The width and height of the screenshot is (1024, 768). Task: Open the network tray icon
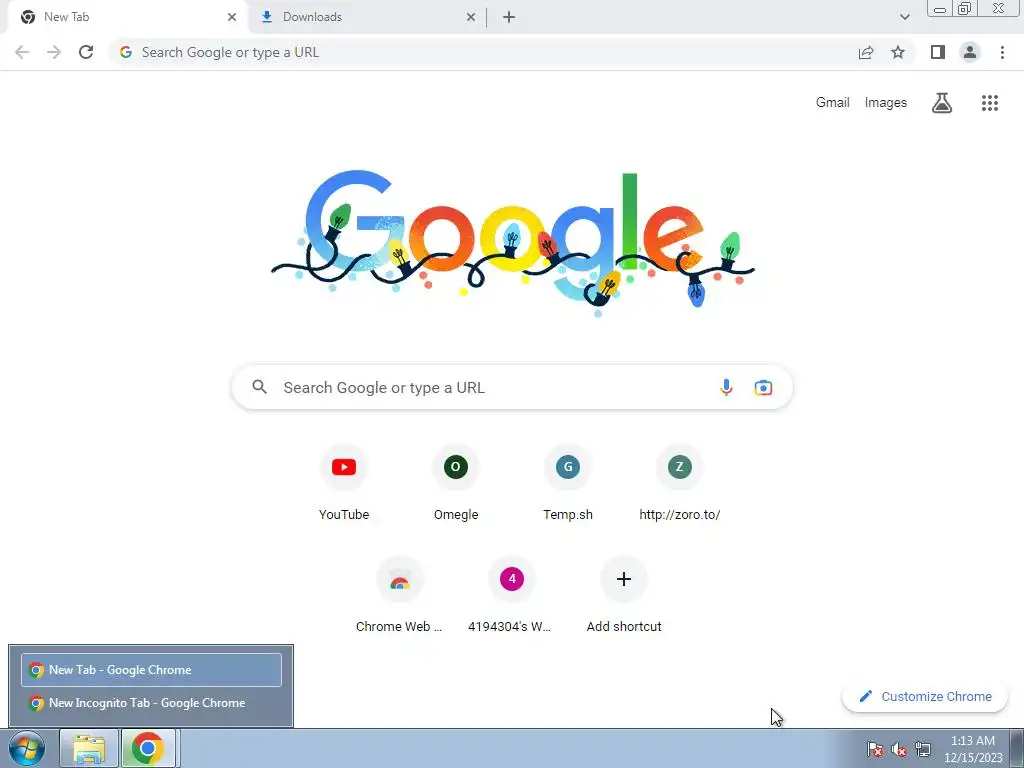click(923, 749)
